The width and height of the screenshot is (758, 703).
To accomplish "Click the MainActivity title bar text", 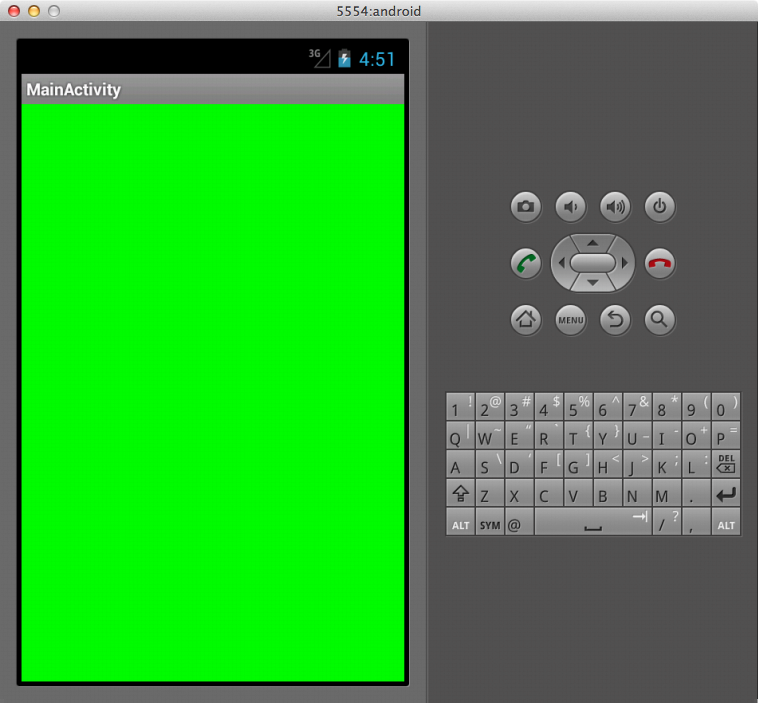I will [73, 90].
